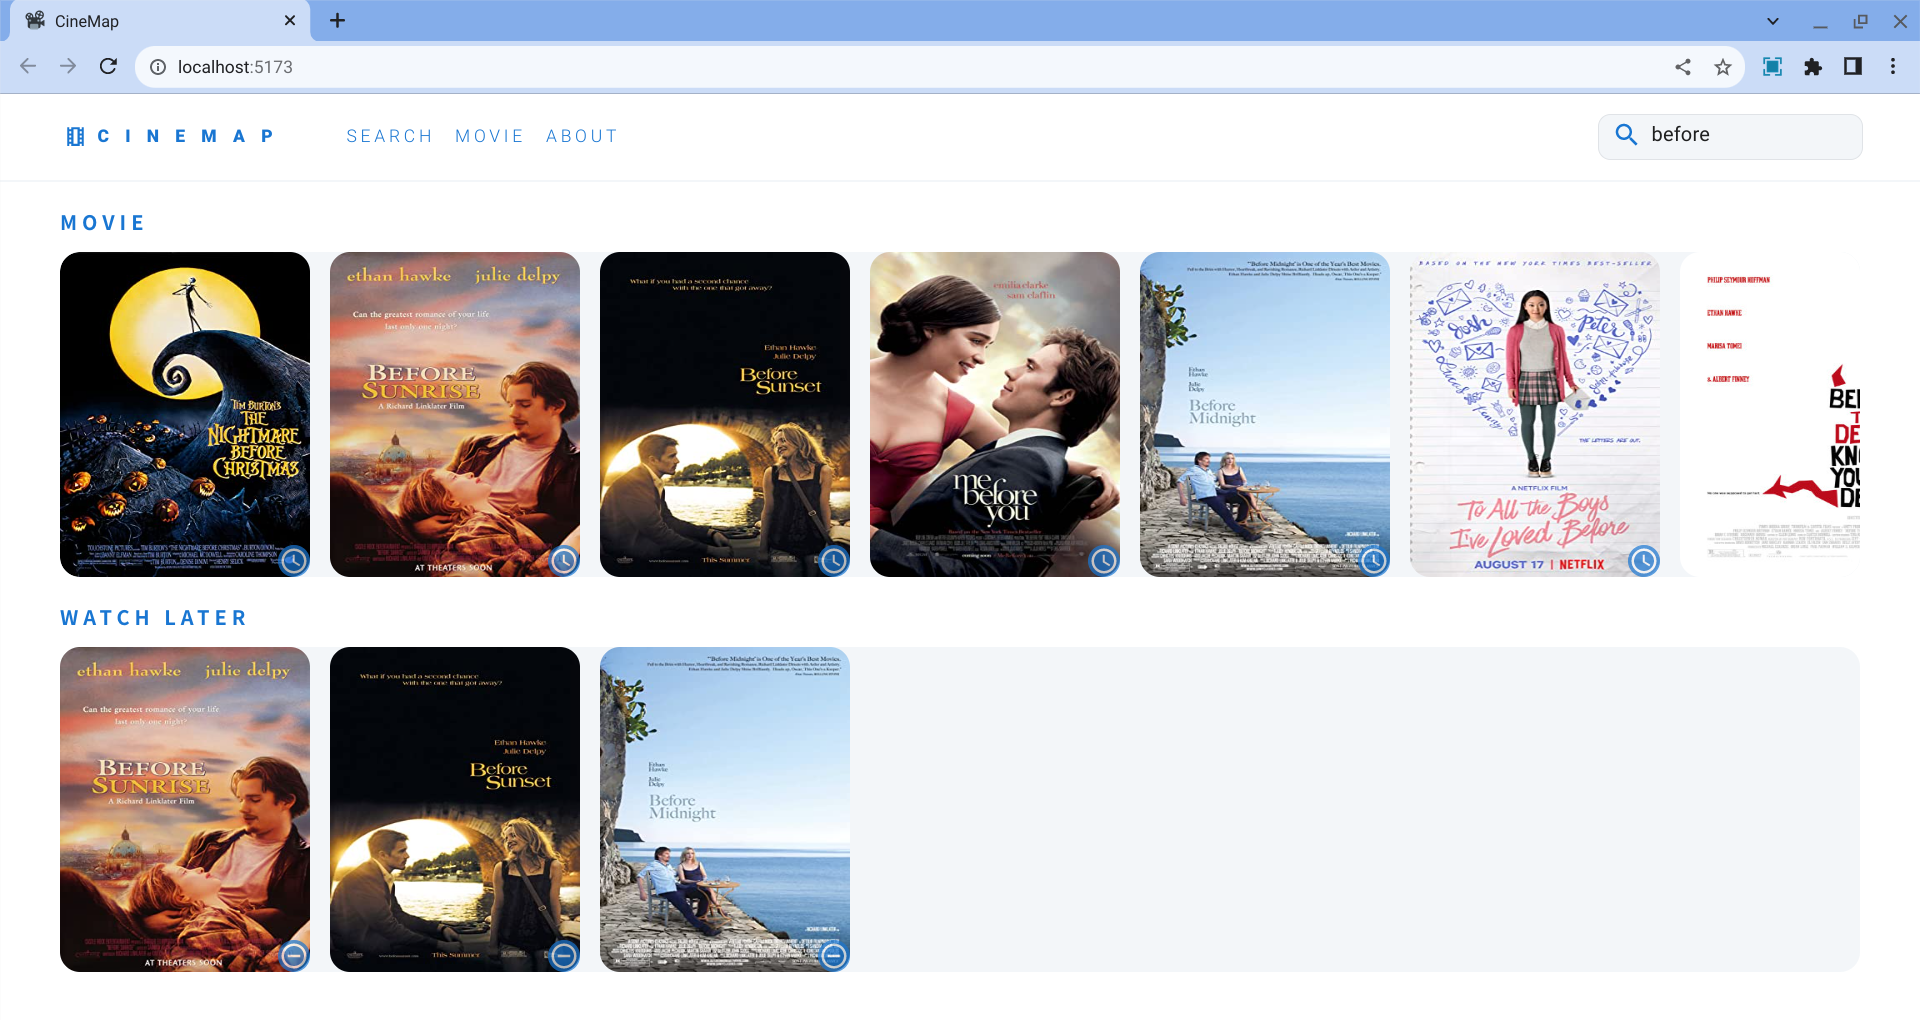Click the WATCH LATER section heading

(x=153, y=618)
